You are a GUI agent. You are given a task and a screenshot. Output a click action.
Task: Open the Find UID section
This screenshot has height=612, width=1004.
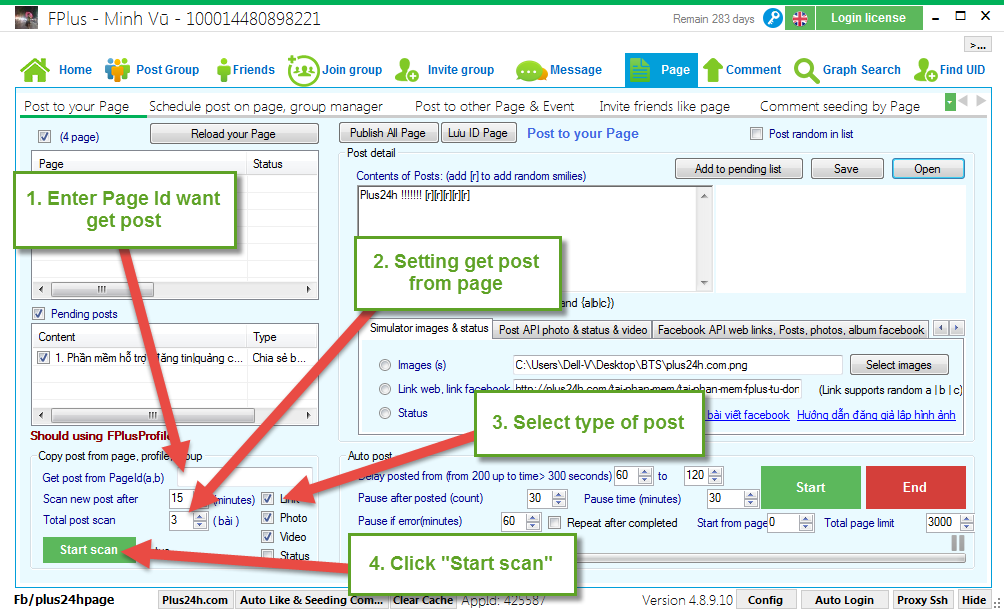(950, 70)
